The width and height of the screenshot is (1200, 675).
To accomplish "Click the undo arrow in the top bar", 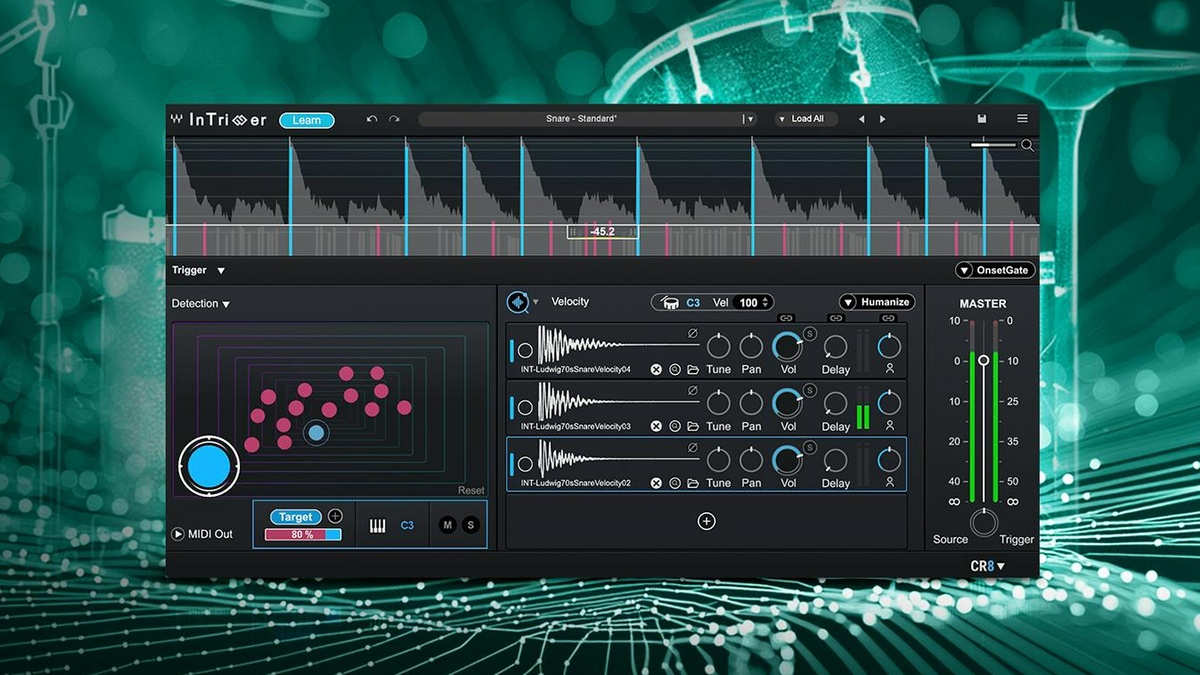I will (x=372, y=119).
